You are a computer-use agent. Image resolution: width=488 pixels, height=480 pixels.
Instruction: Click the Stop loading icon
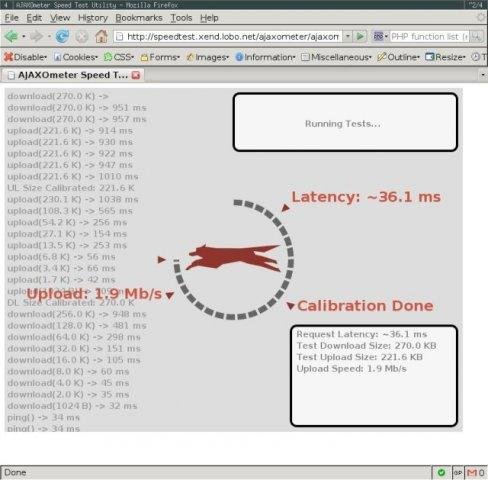coord(81,36)
